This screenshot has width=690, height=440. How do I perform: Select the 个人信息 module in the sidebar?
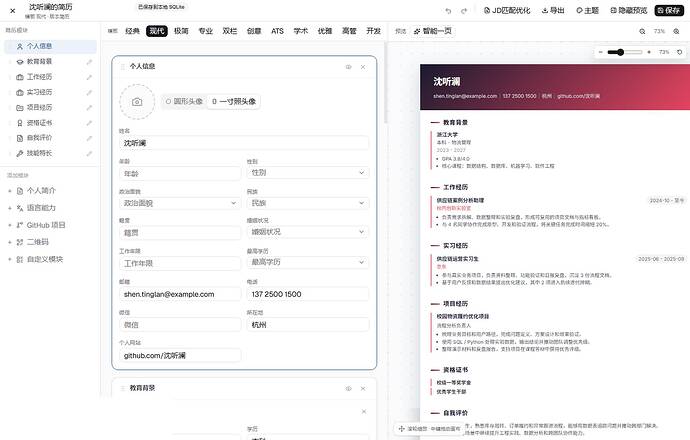[50, 46]
